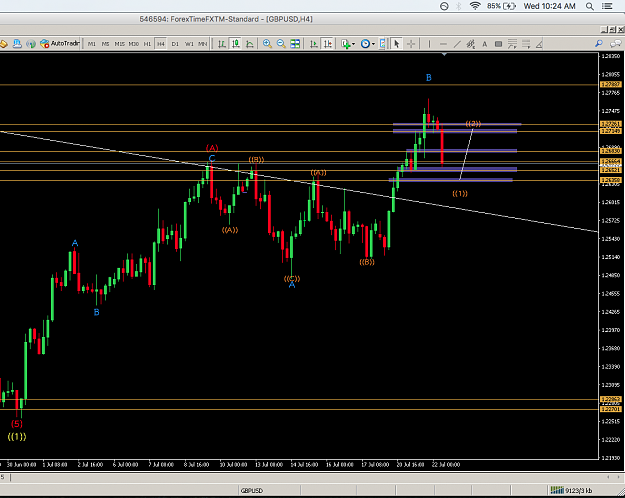625x498 pixels.
Task: Select the horizontal line drawing tool
Action: point(443,44)
